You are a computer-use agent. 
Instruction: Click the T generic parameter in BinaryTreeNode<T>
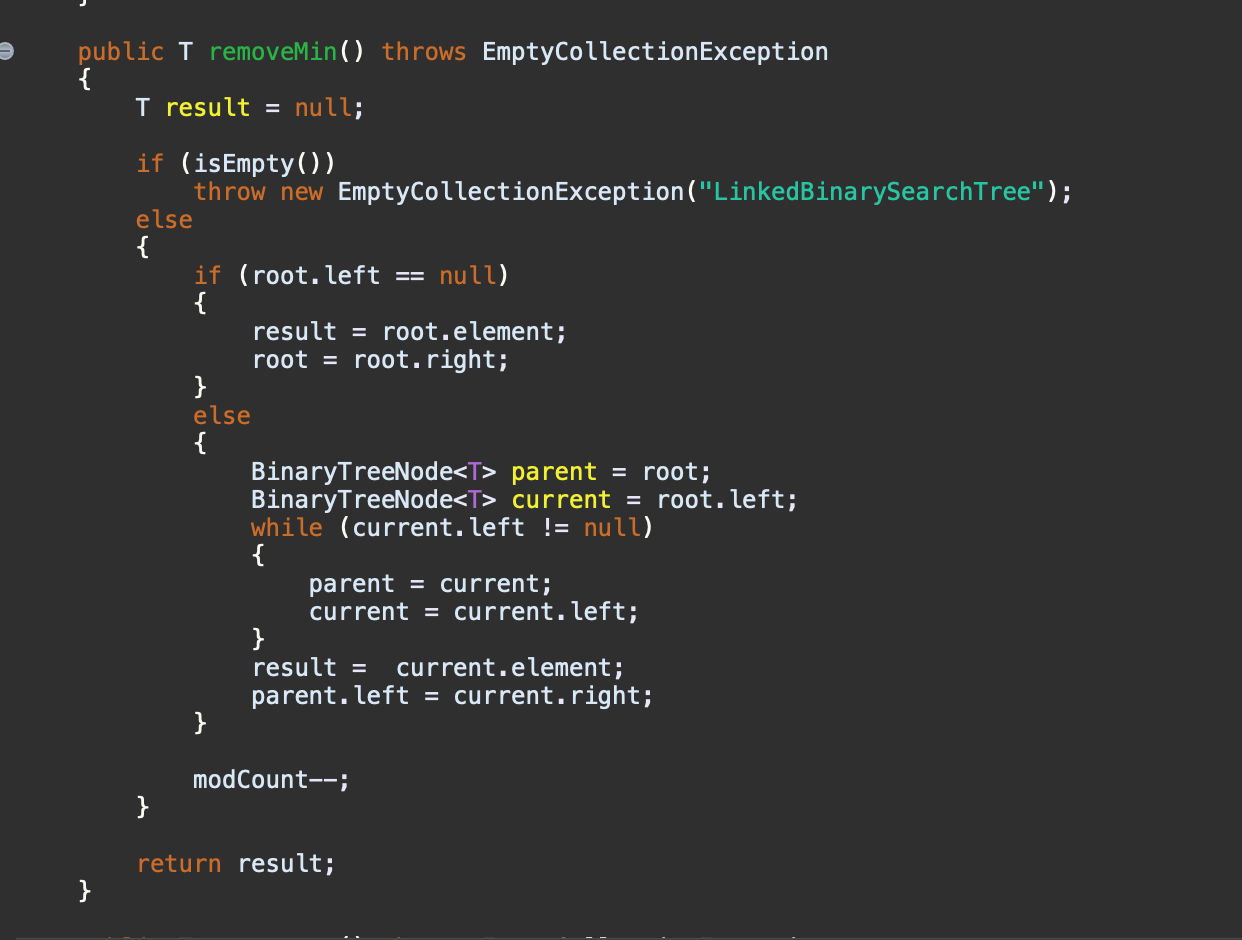[475, 471]
